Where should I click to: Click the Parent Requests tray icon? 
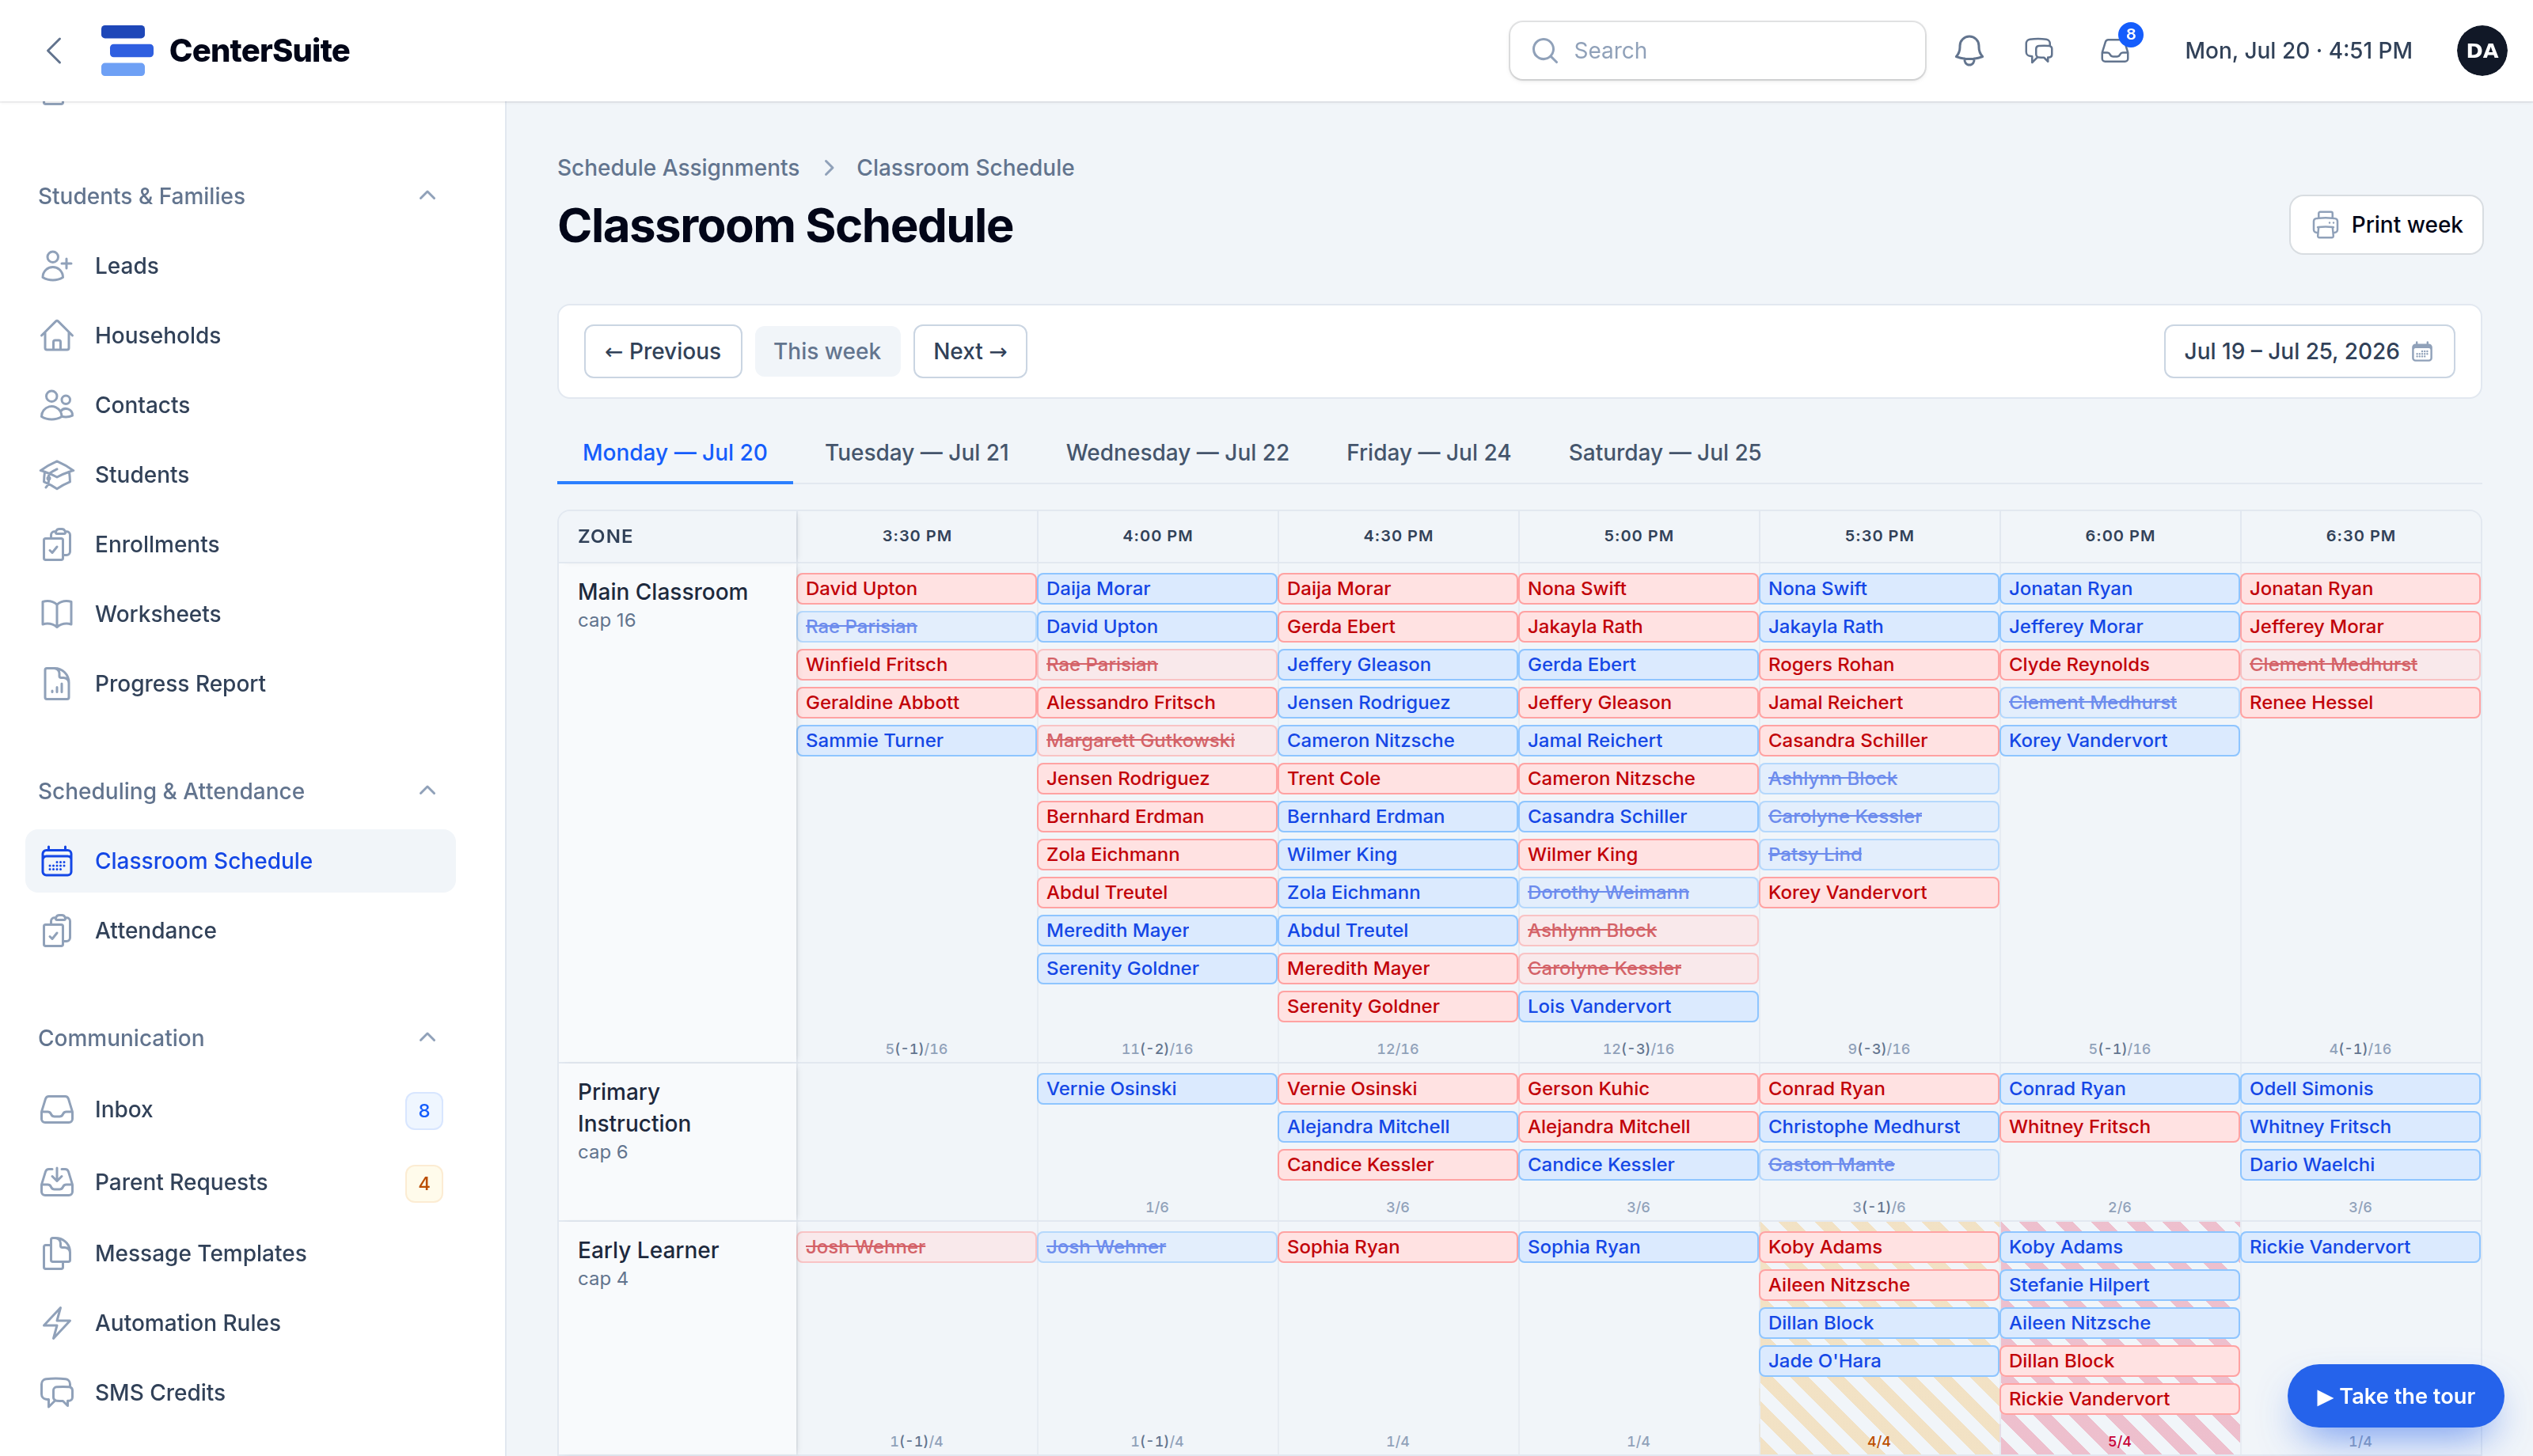tap(57, 1182)
